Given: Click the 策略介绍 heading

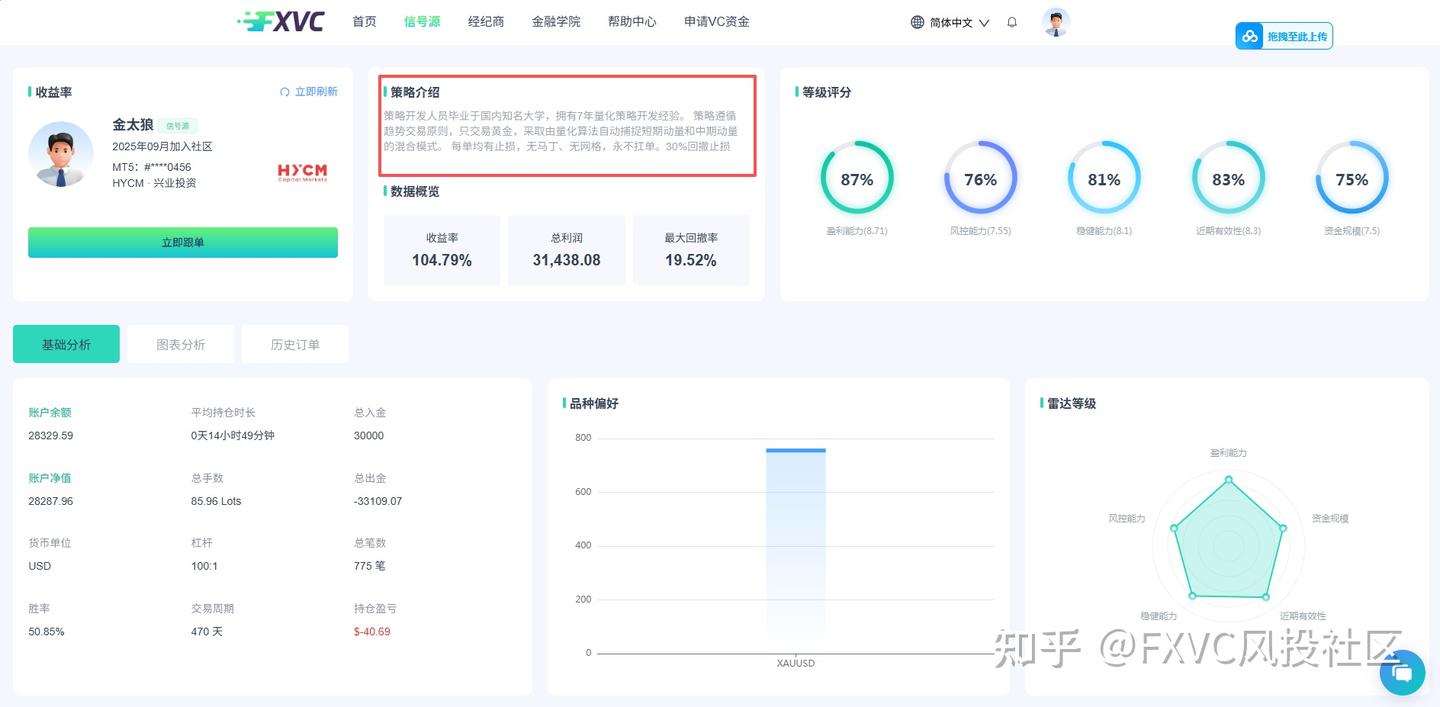Looking at the screenshot, I should point(415,92).
